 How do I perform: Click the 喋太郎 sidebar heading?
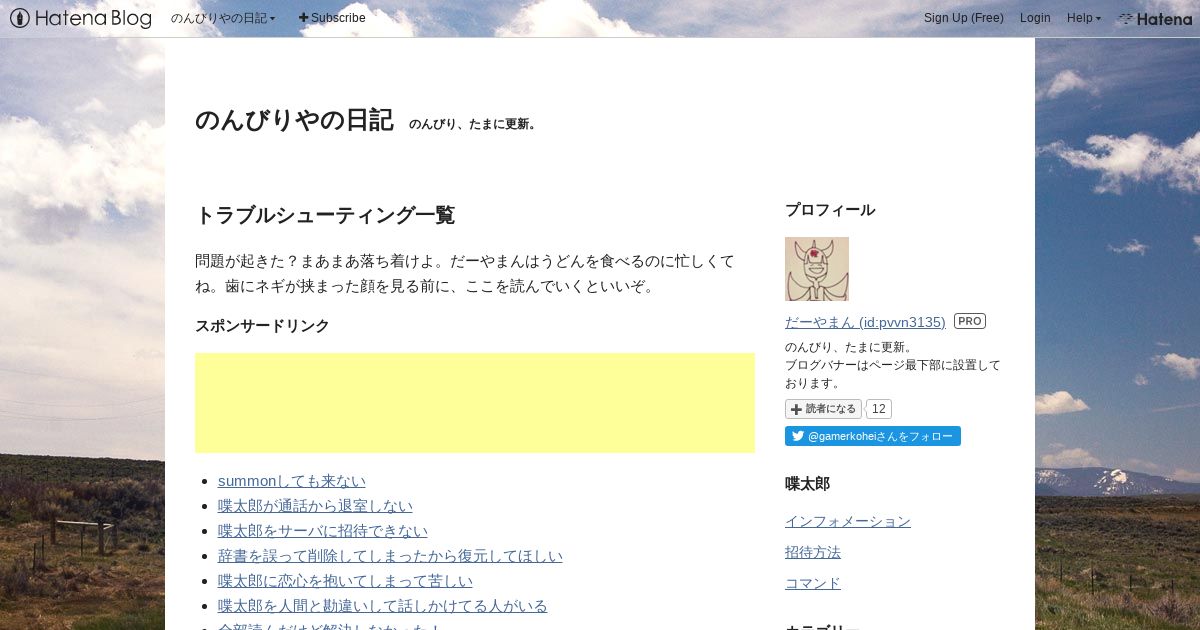click(x=808, y=484)
